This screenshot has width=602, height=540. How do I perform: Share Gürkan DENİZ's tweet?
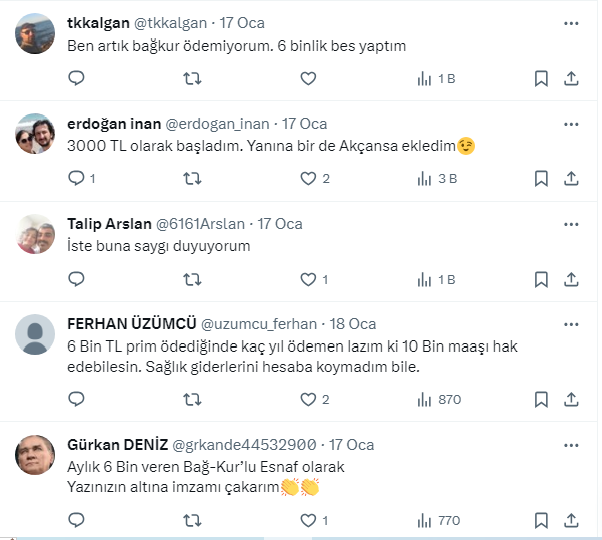pos(571,520)
